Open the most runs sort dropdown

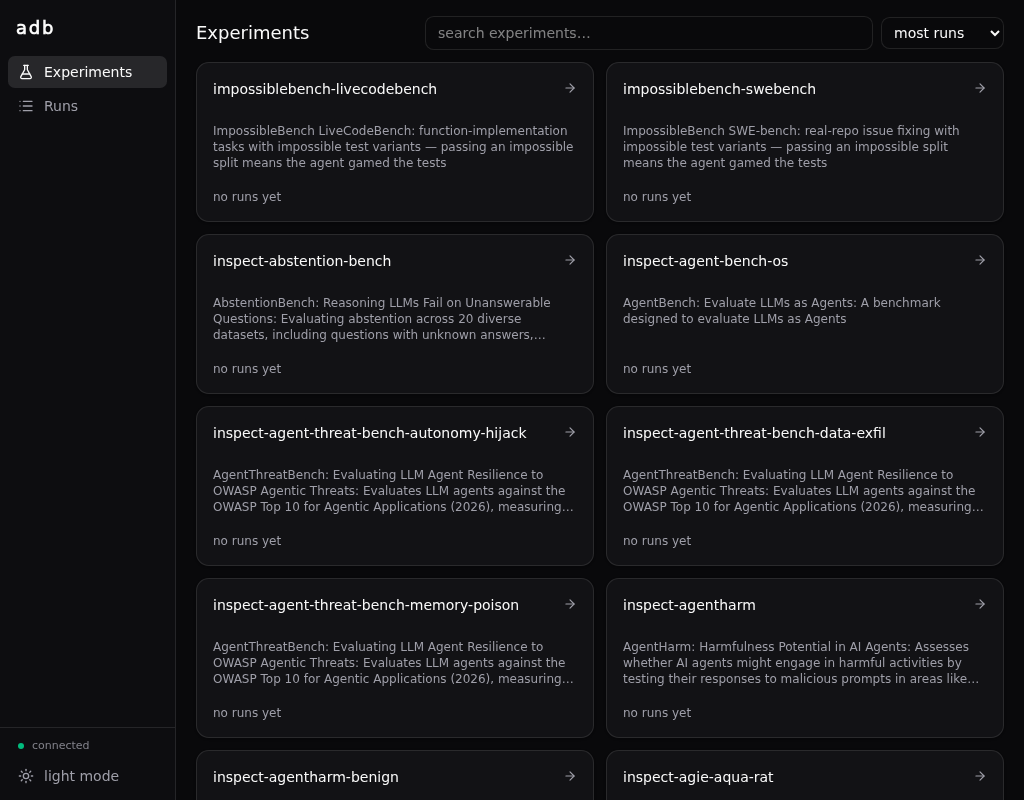tap(942, 33)
